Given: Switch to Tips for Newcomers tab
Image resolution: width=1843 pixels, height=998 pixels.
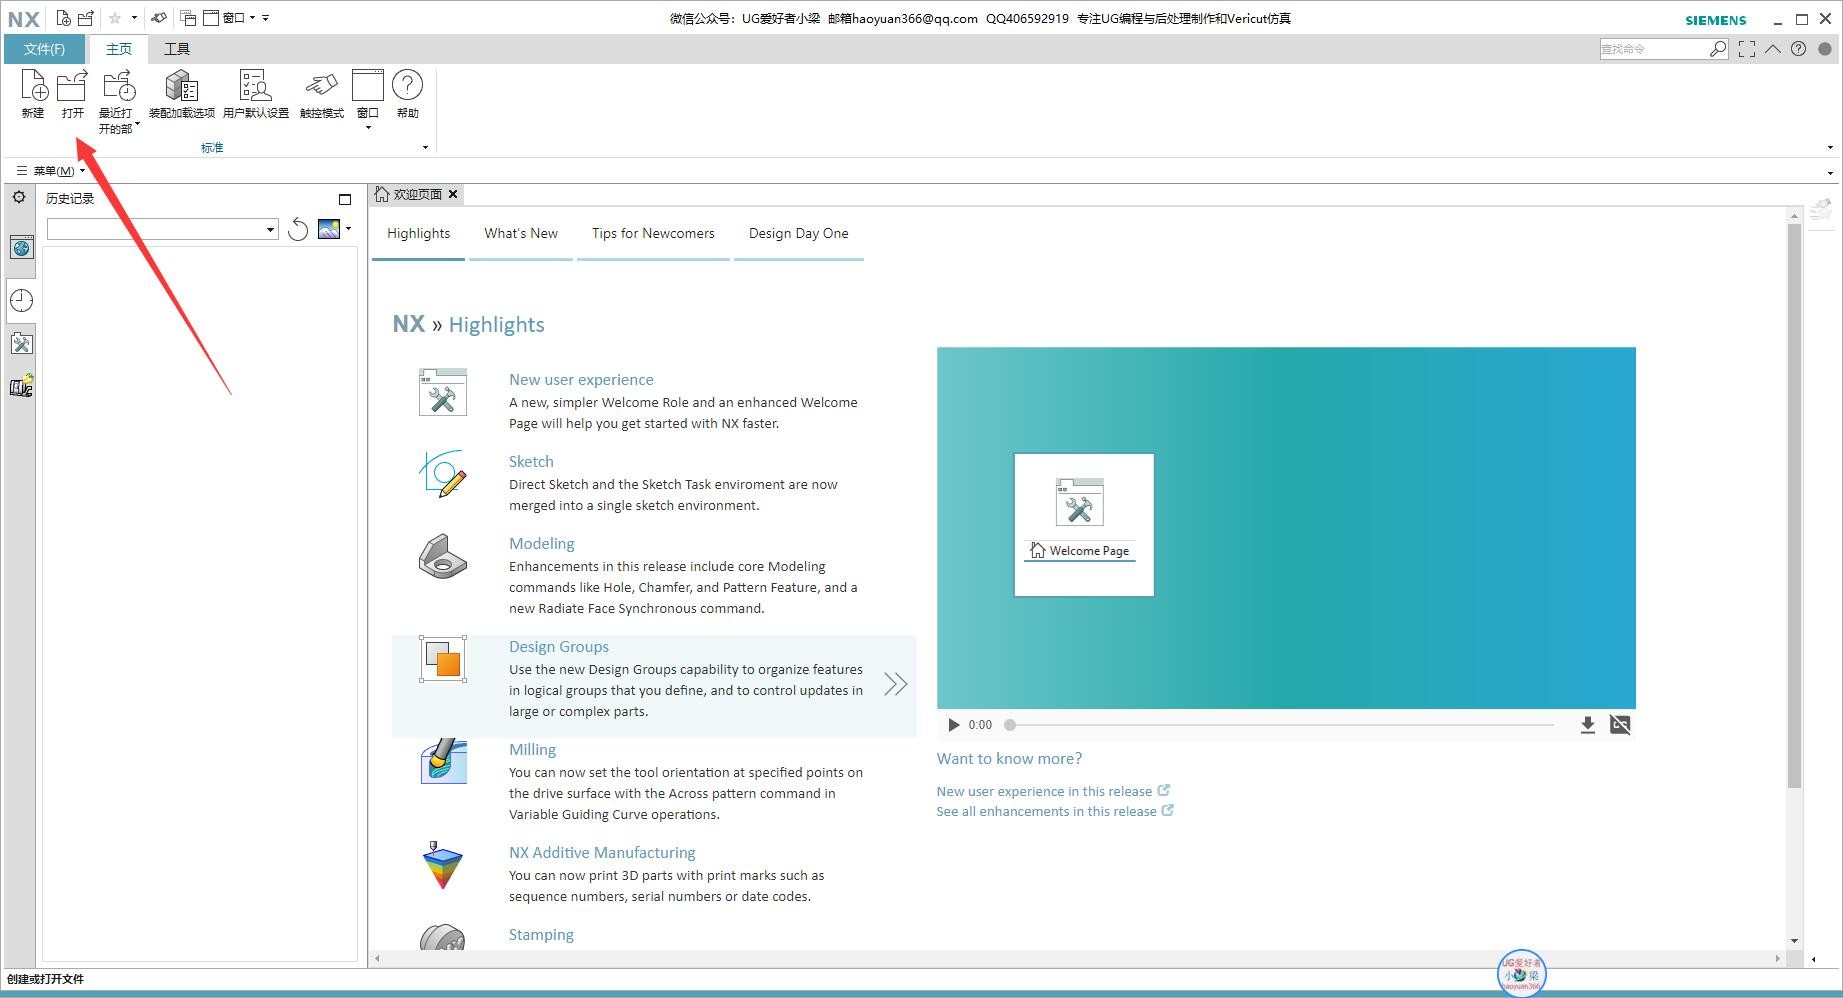Looking at the screenshot, I should point(653,233).
